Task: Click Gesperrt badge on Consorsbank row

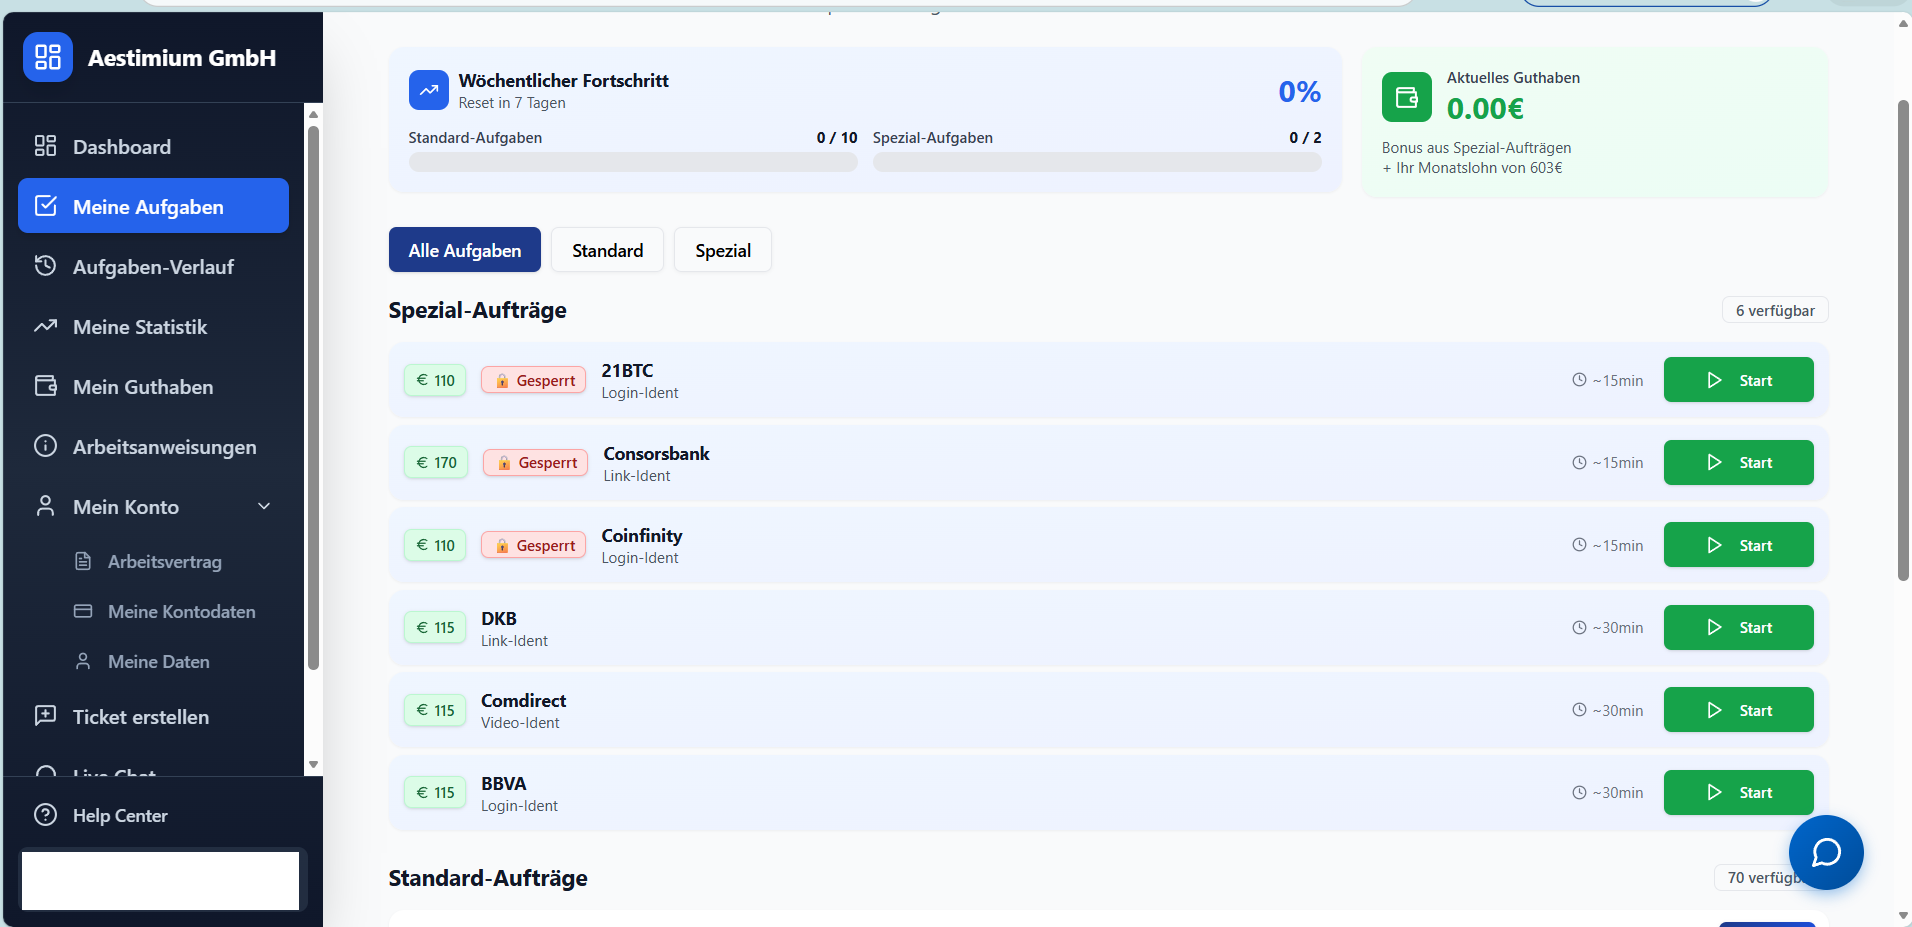Action: point(535,462)
